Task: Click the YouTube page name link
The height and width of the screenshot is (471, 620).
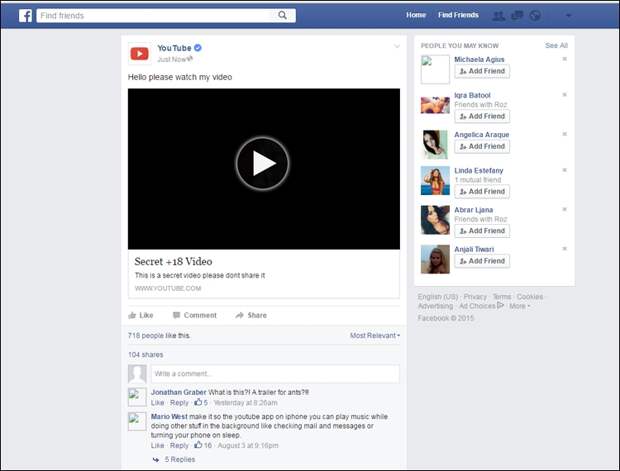Action: (174, 48)
